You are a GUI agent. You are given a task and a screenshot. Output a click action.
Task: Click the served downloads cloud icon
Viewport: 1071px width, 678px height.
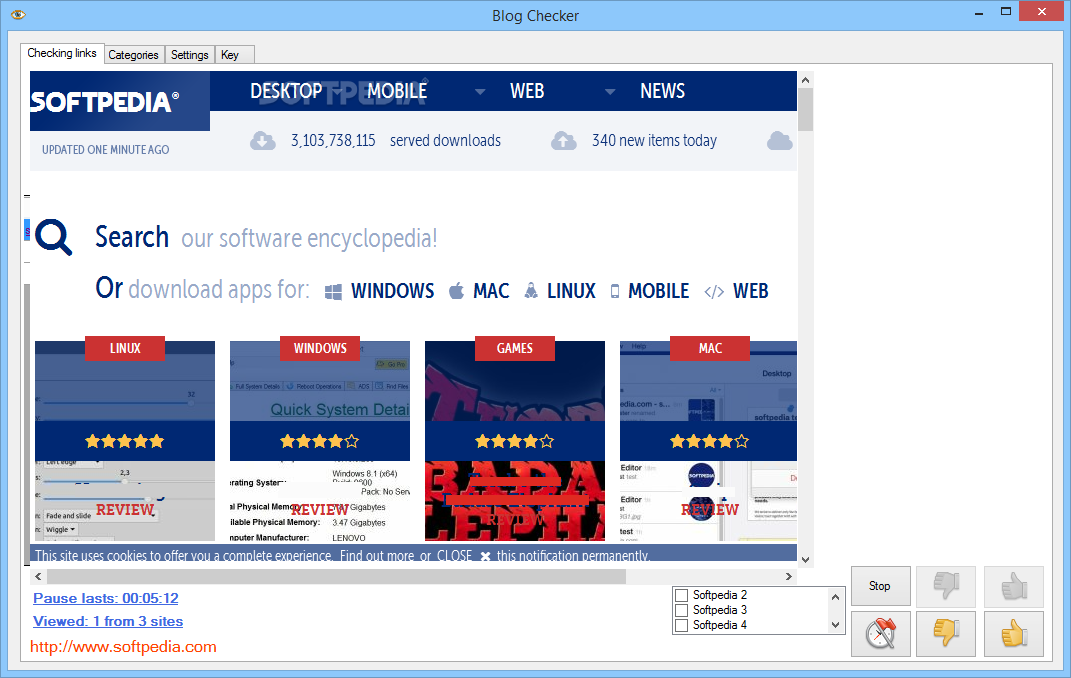coord(262,141)
